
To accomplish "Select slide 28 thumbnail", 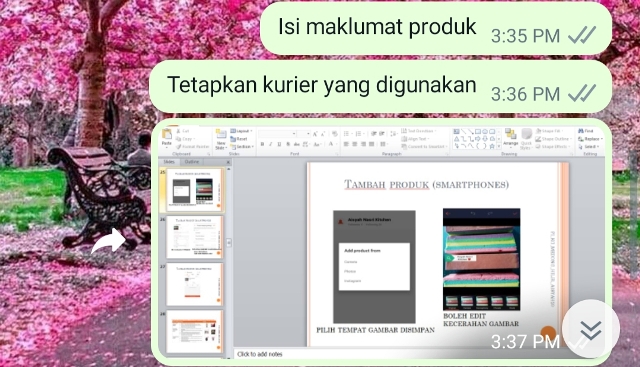I will [x=194, y=331].
